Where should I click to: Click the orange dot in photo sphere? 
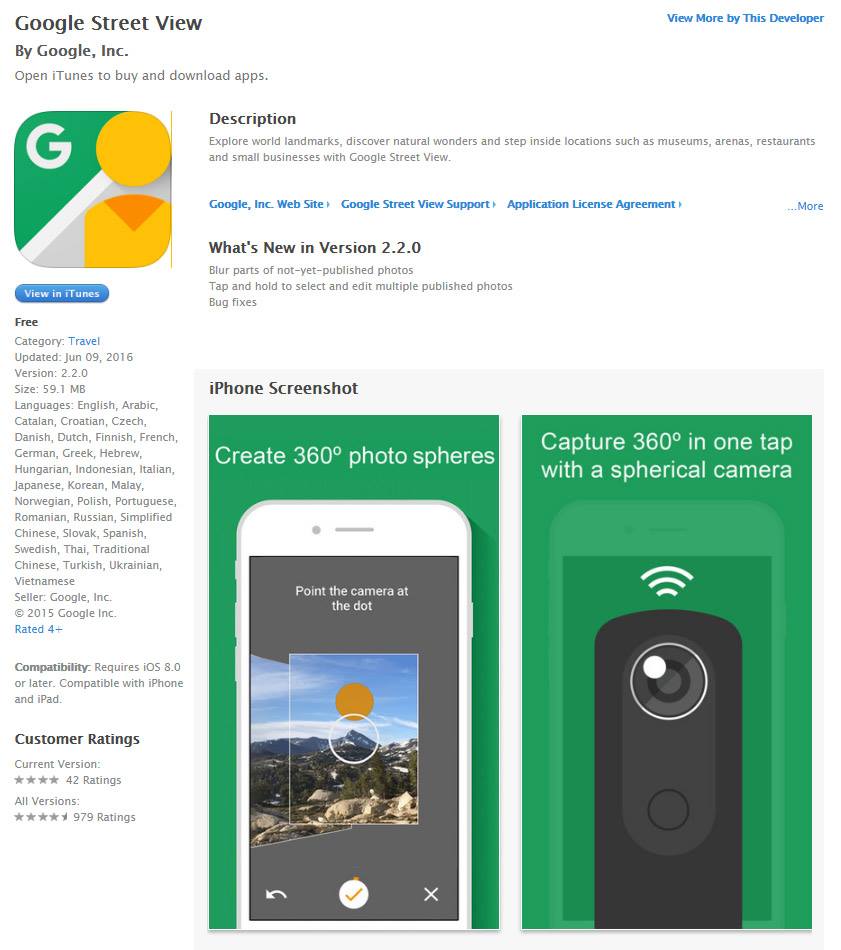354,701
